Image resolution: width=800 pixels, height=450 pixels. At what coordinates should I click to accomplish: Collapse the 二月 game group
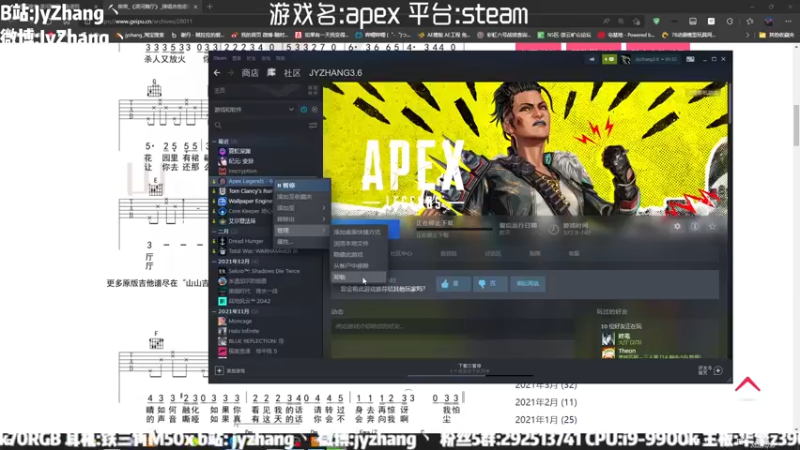click(x=215, y=231)
